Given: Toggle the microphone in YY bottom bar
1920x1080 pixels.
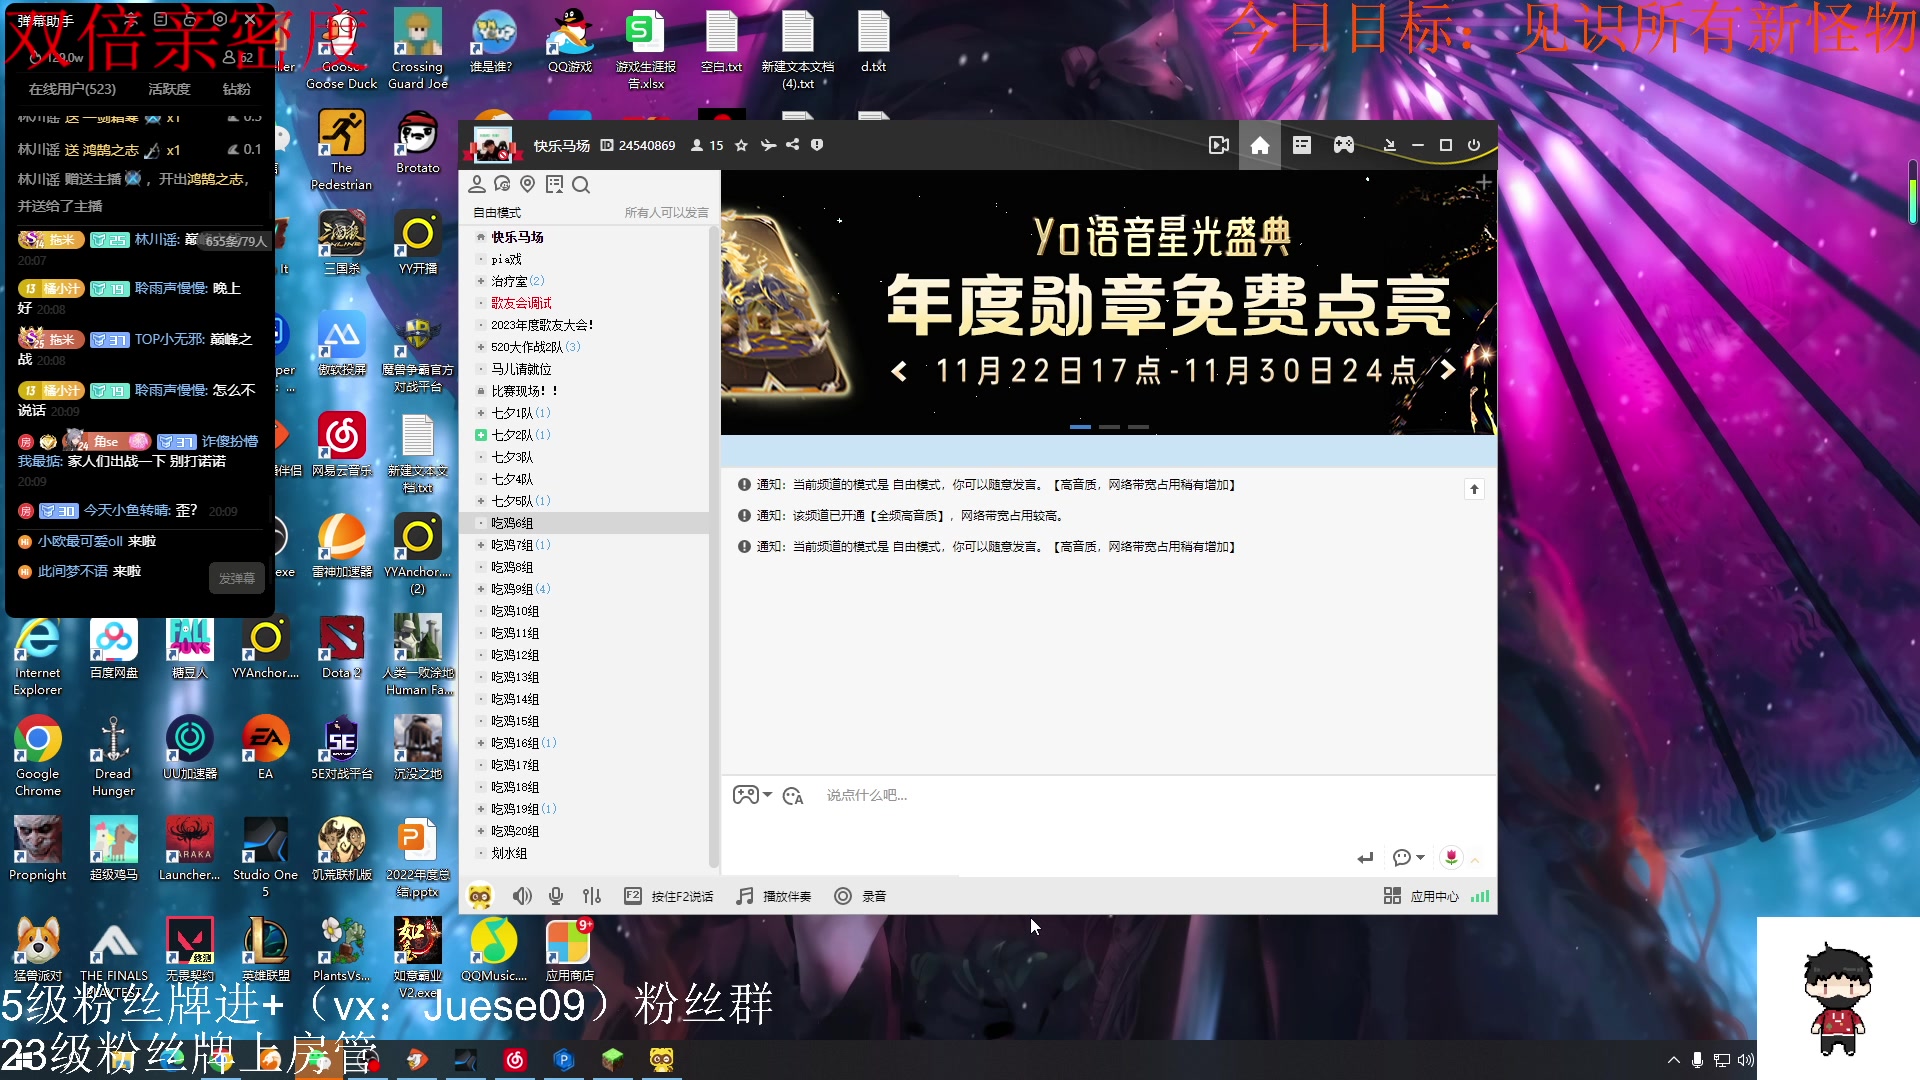Looking at the screenshot, I should (556, 896).
